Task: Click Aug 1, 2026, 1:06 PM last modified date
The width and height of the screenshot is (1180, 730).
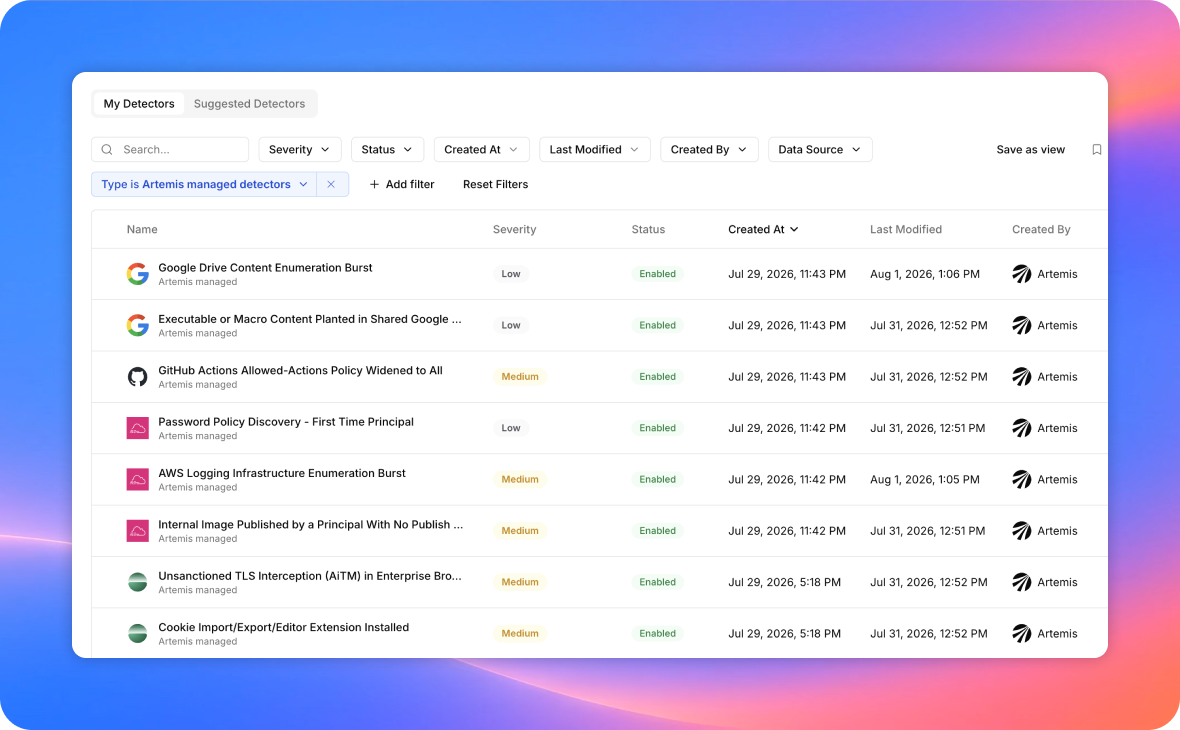Action: point(925,274)
